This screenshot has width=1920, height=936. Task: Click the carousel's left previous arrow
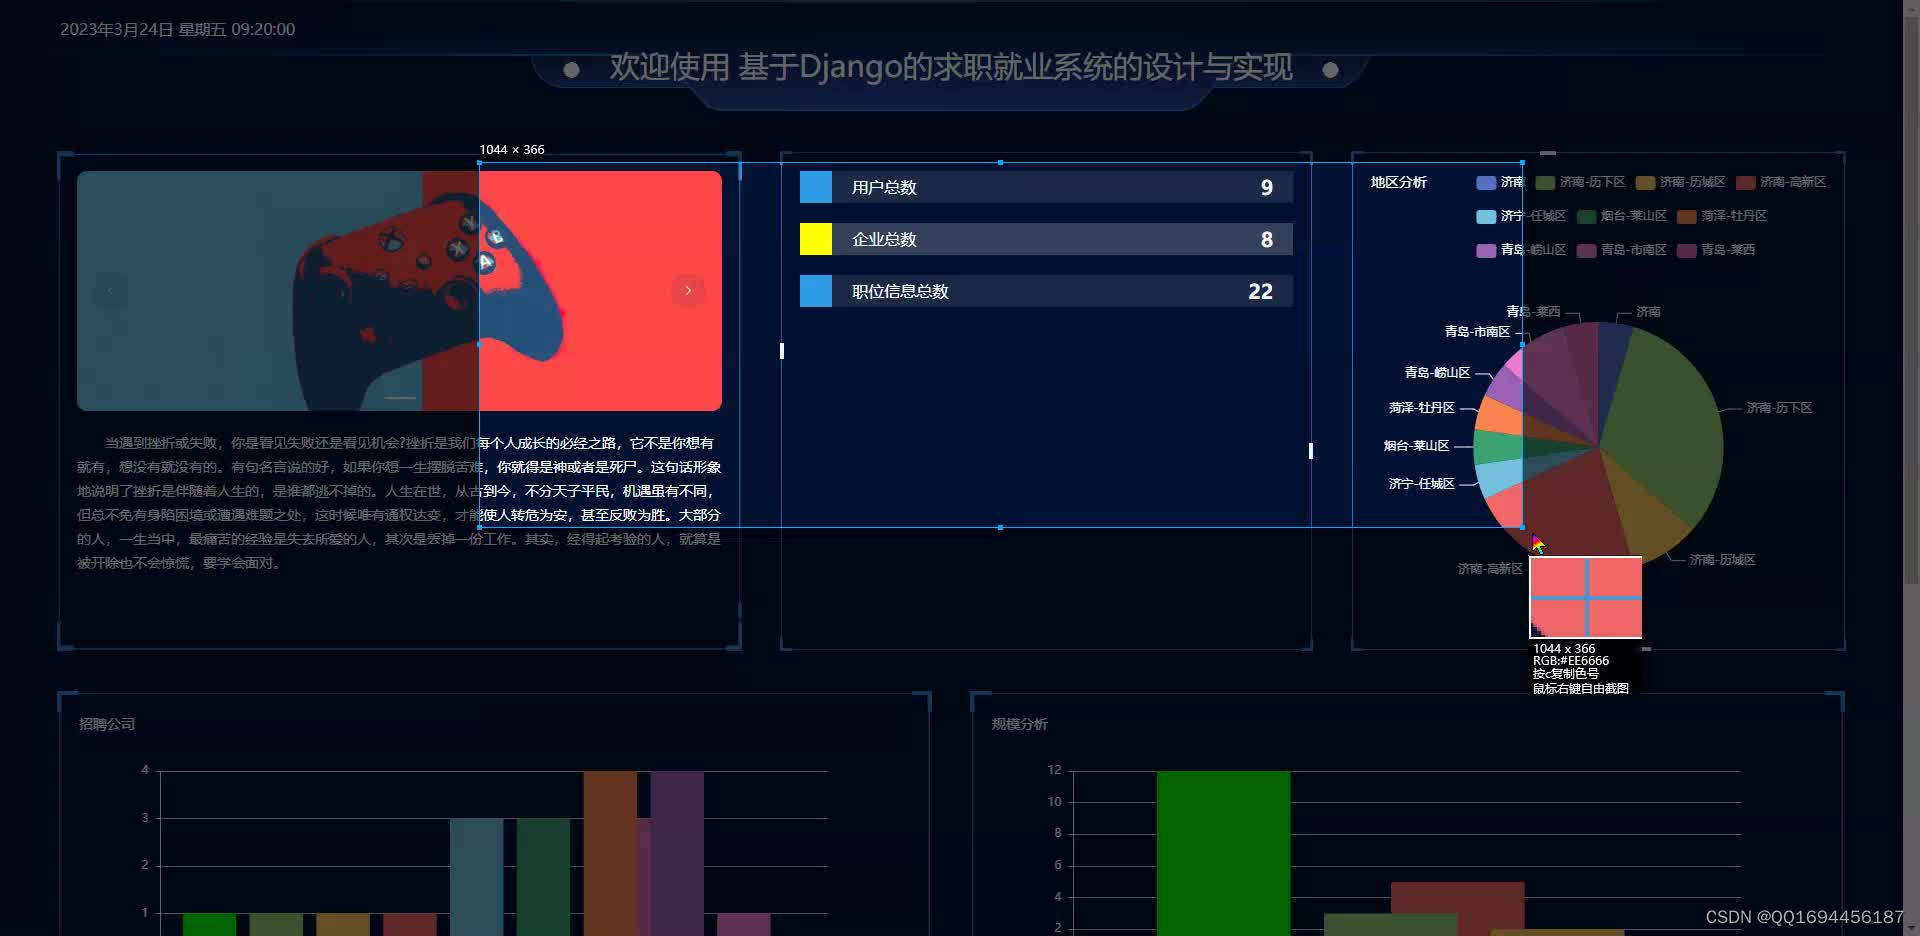[110, 291]
